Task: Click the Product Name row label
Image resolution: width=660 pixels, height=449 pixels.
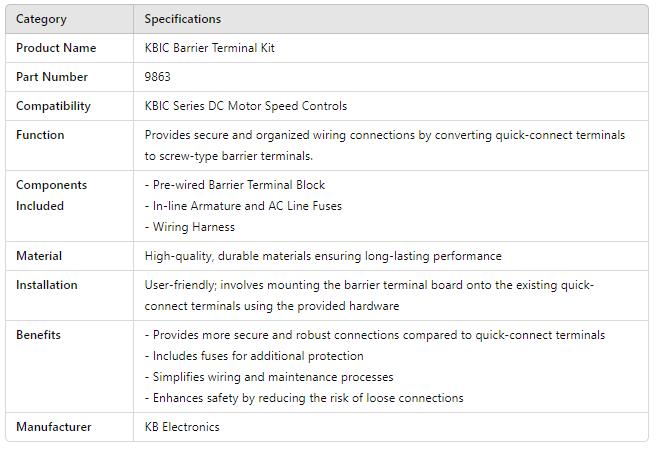Action: [x=56, y=48]
